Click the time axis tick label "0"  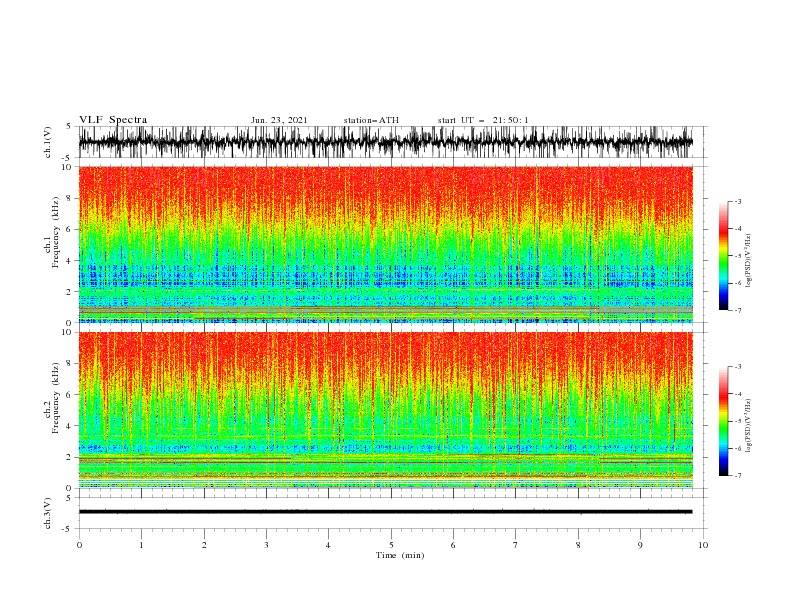pyautogui.click(x=79, y=545)
